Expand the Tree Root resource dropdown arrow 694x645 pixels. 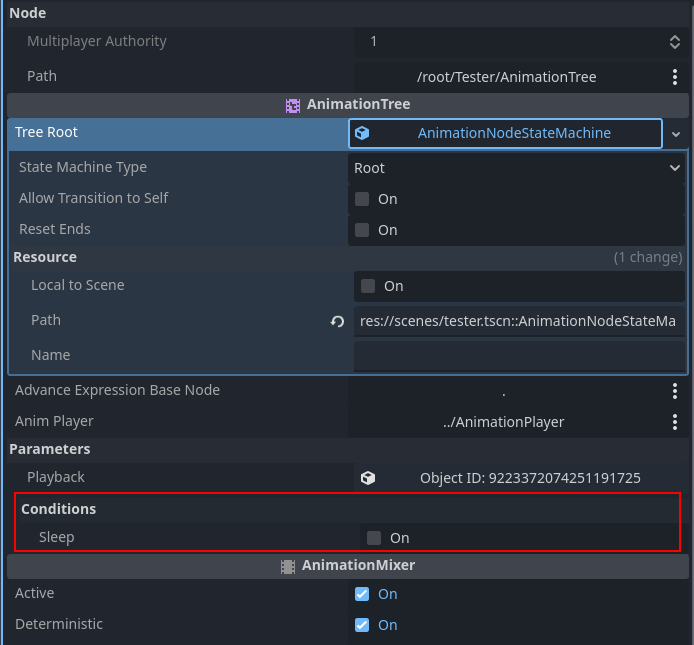point(676,134)
